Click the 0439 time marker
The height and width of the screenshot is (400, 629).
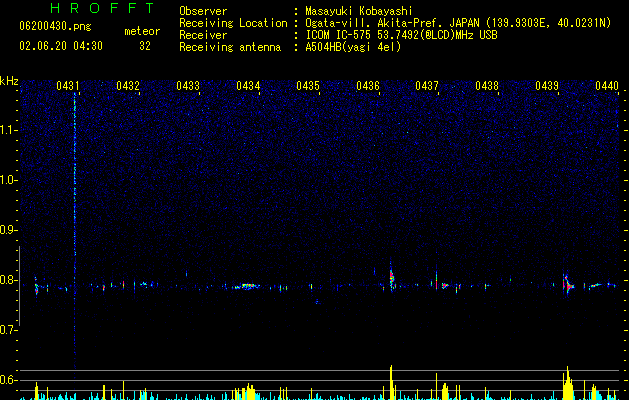[547, 86]
